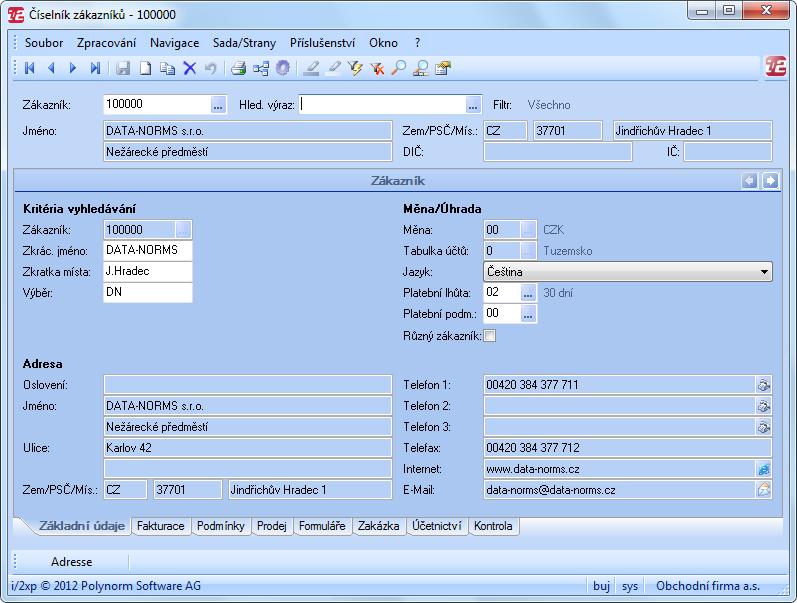Open the Zpracování menu
The width and height of the screenshot is (797, 603).
coord(107,43)
